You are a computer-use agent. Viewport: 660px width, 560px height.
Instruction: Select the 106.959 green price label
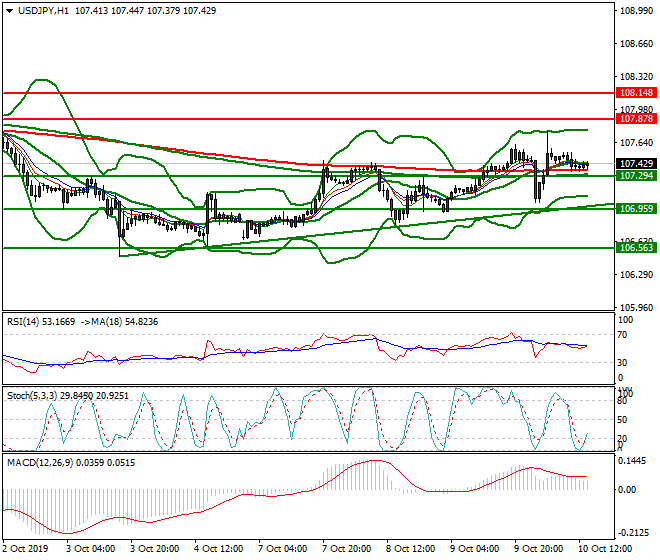636,208
